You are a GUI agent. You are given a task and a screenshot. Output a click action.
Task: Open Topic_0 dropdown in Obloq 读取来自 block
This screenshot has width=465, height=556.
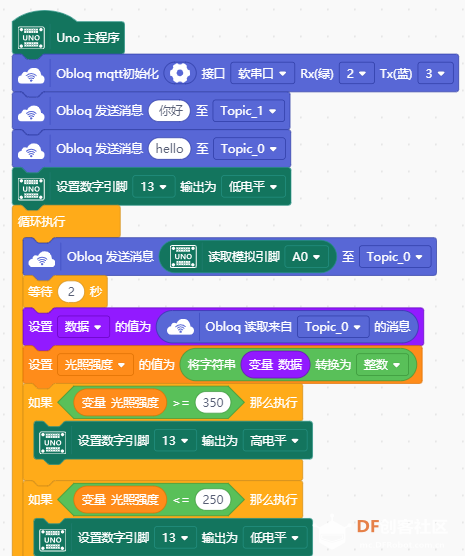click(x=333, y=327)
